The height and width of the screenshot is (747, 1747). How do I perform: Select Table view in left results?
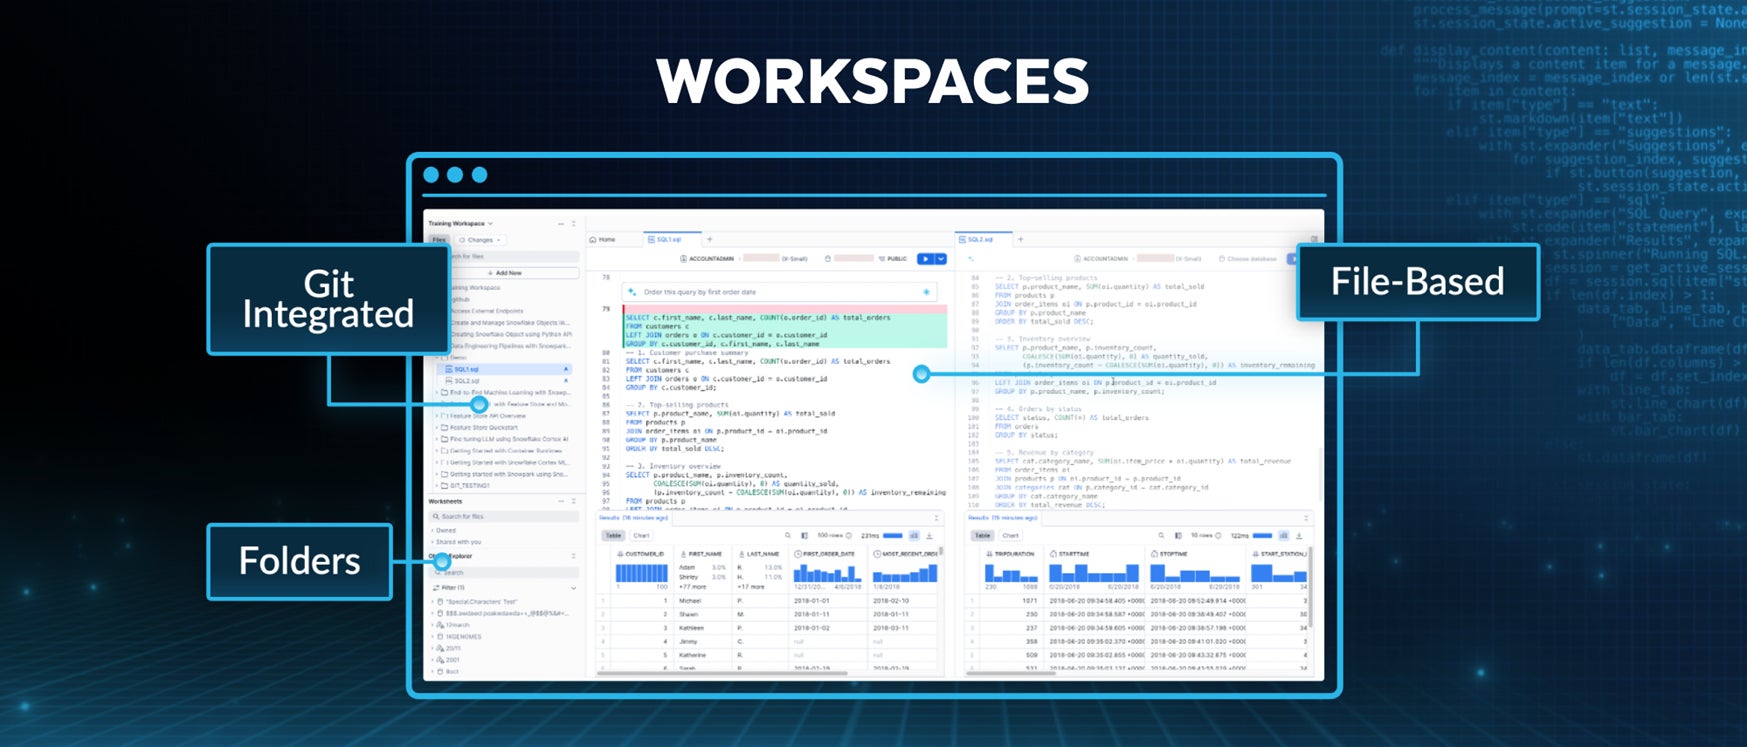613,536
